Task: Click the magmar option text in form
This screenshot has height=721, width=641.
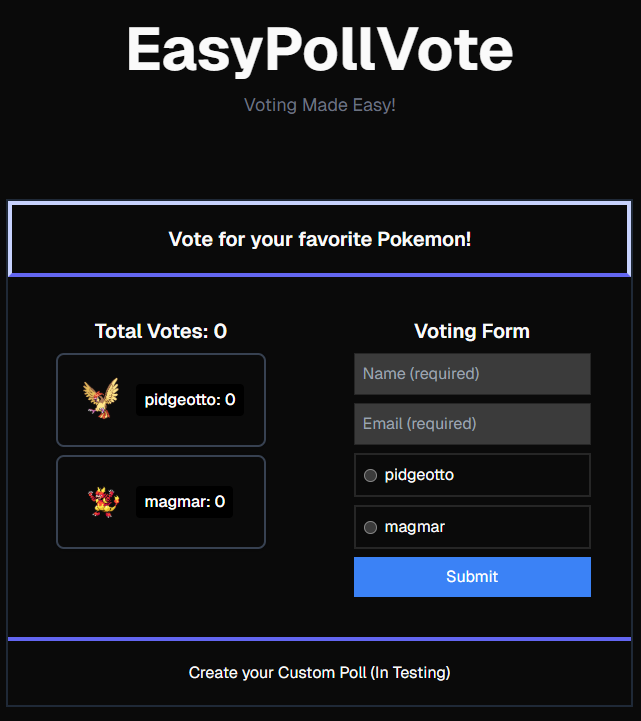Action: tap(415, 527)
